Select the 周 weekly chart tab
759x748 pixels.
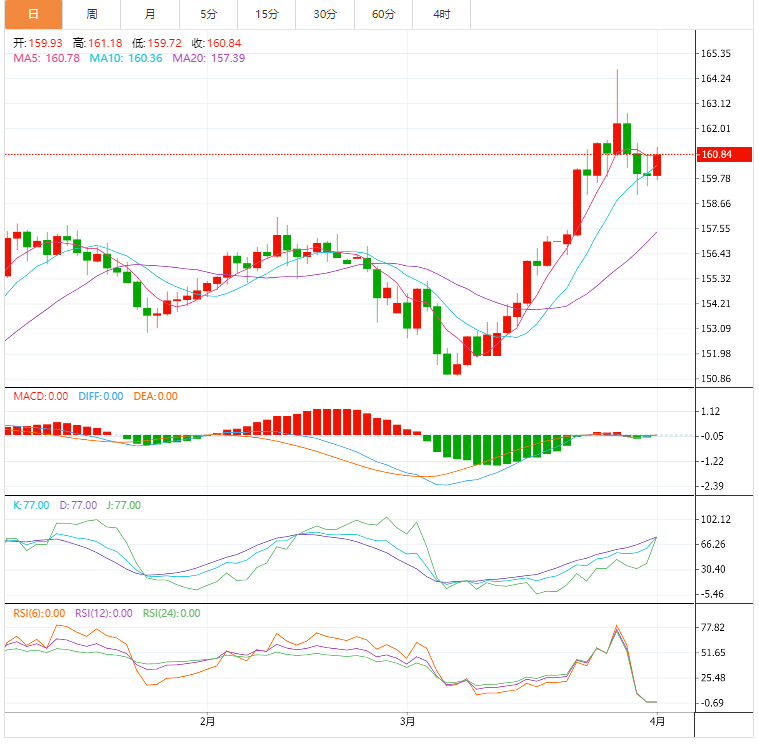click(x=91, y=14)
